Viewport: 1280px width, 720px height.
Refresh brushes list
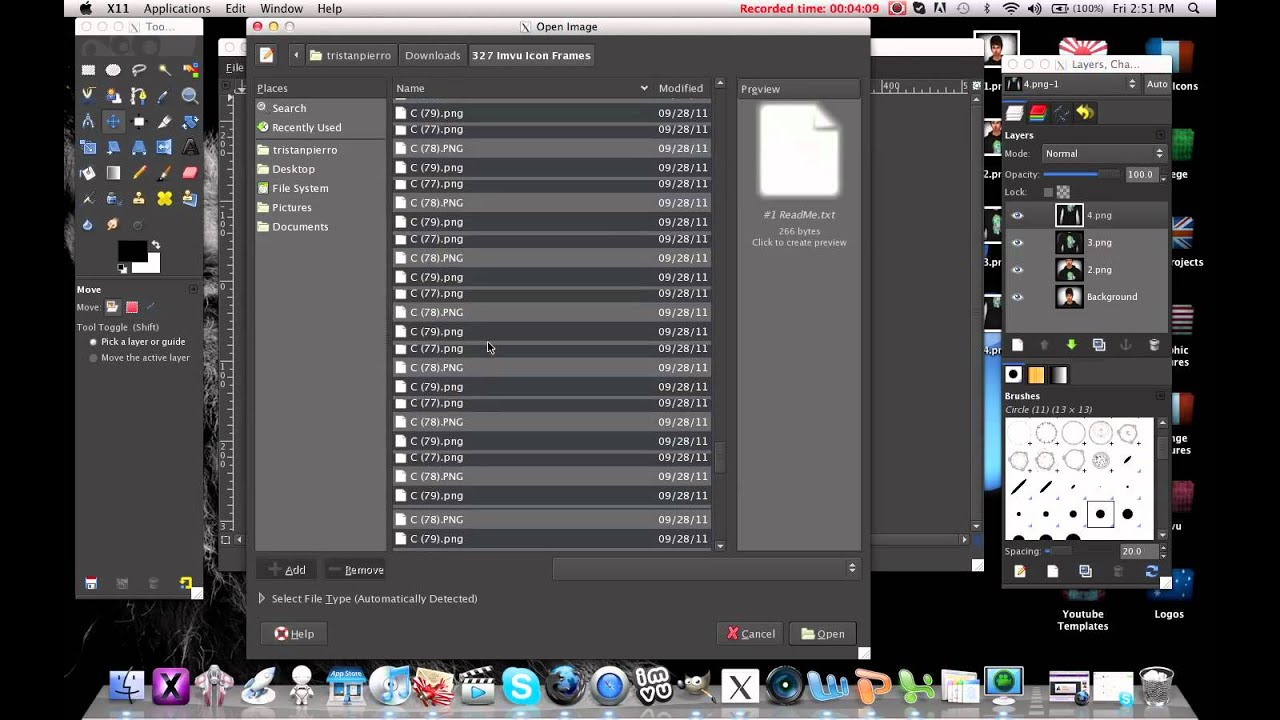pyautogui.click(x=1151, y=571)
